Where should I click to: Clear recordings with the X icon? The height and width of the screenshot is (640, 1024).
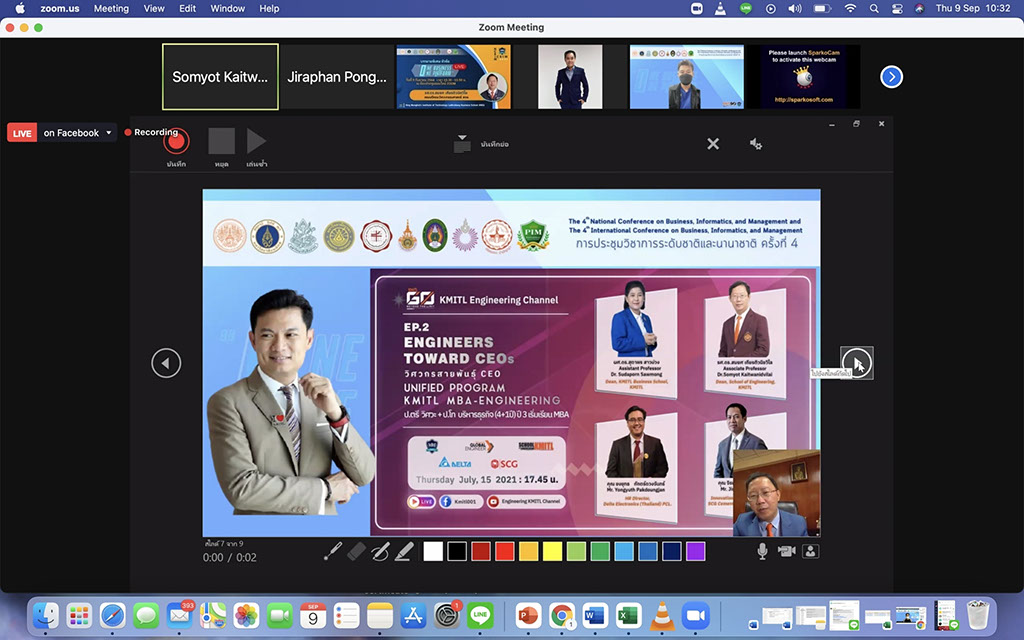tap(713, 144)
